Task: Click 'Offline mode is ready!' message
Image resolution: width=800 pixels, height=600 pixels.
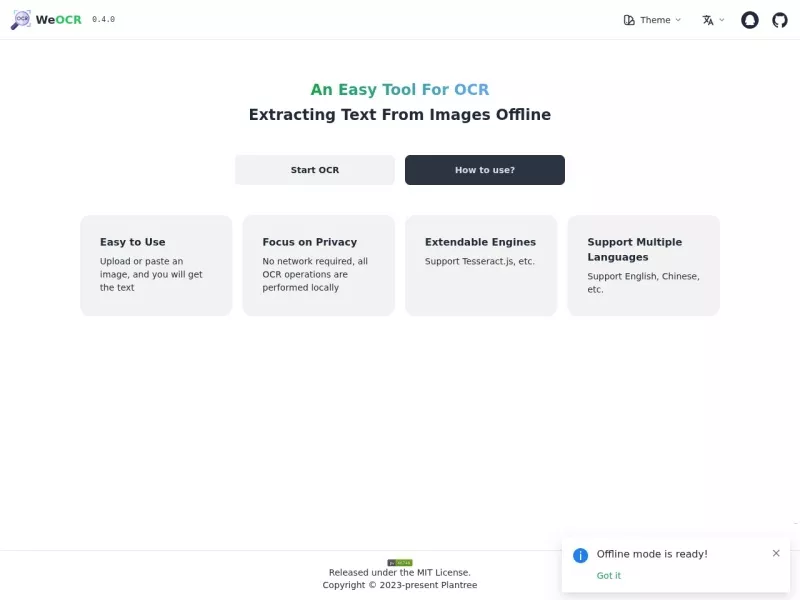Action: [652, 554]
